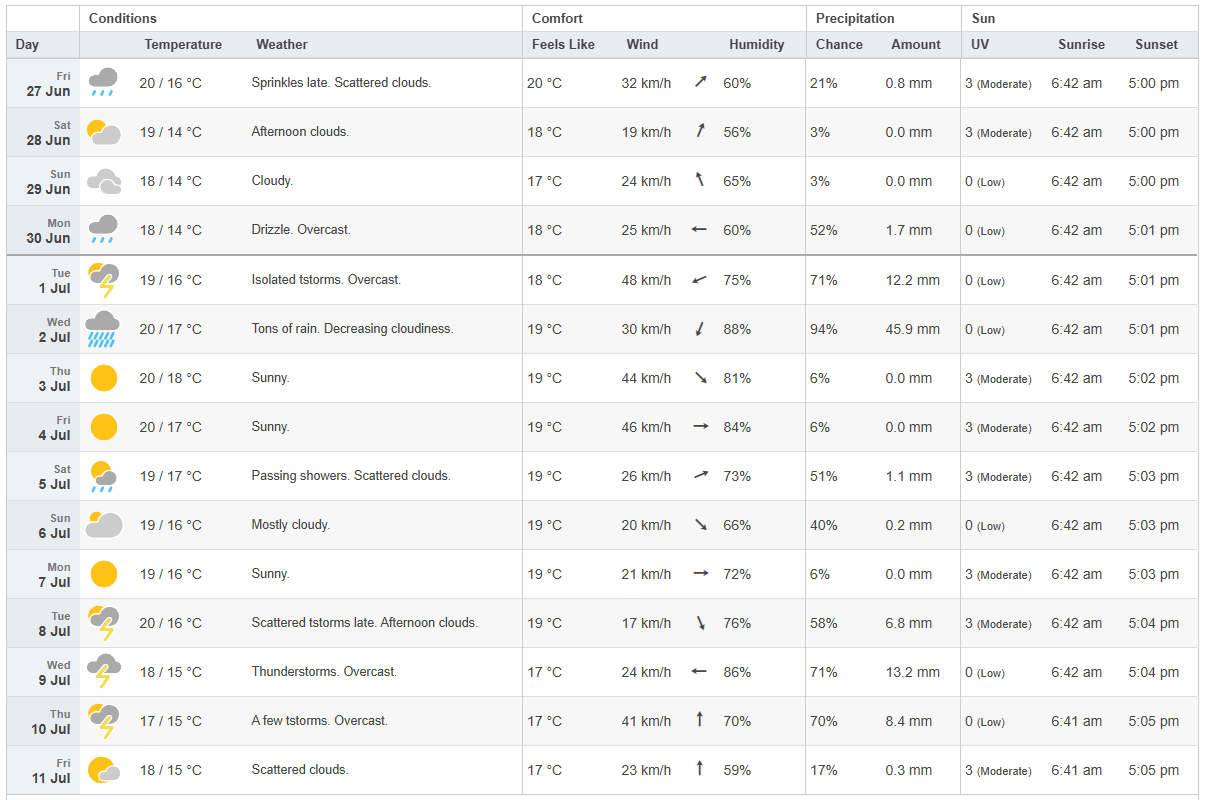Click the 45.9 mm amount for 2 Jul
The height and width of the screenshot is (800, 1207).
[912, 329]
